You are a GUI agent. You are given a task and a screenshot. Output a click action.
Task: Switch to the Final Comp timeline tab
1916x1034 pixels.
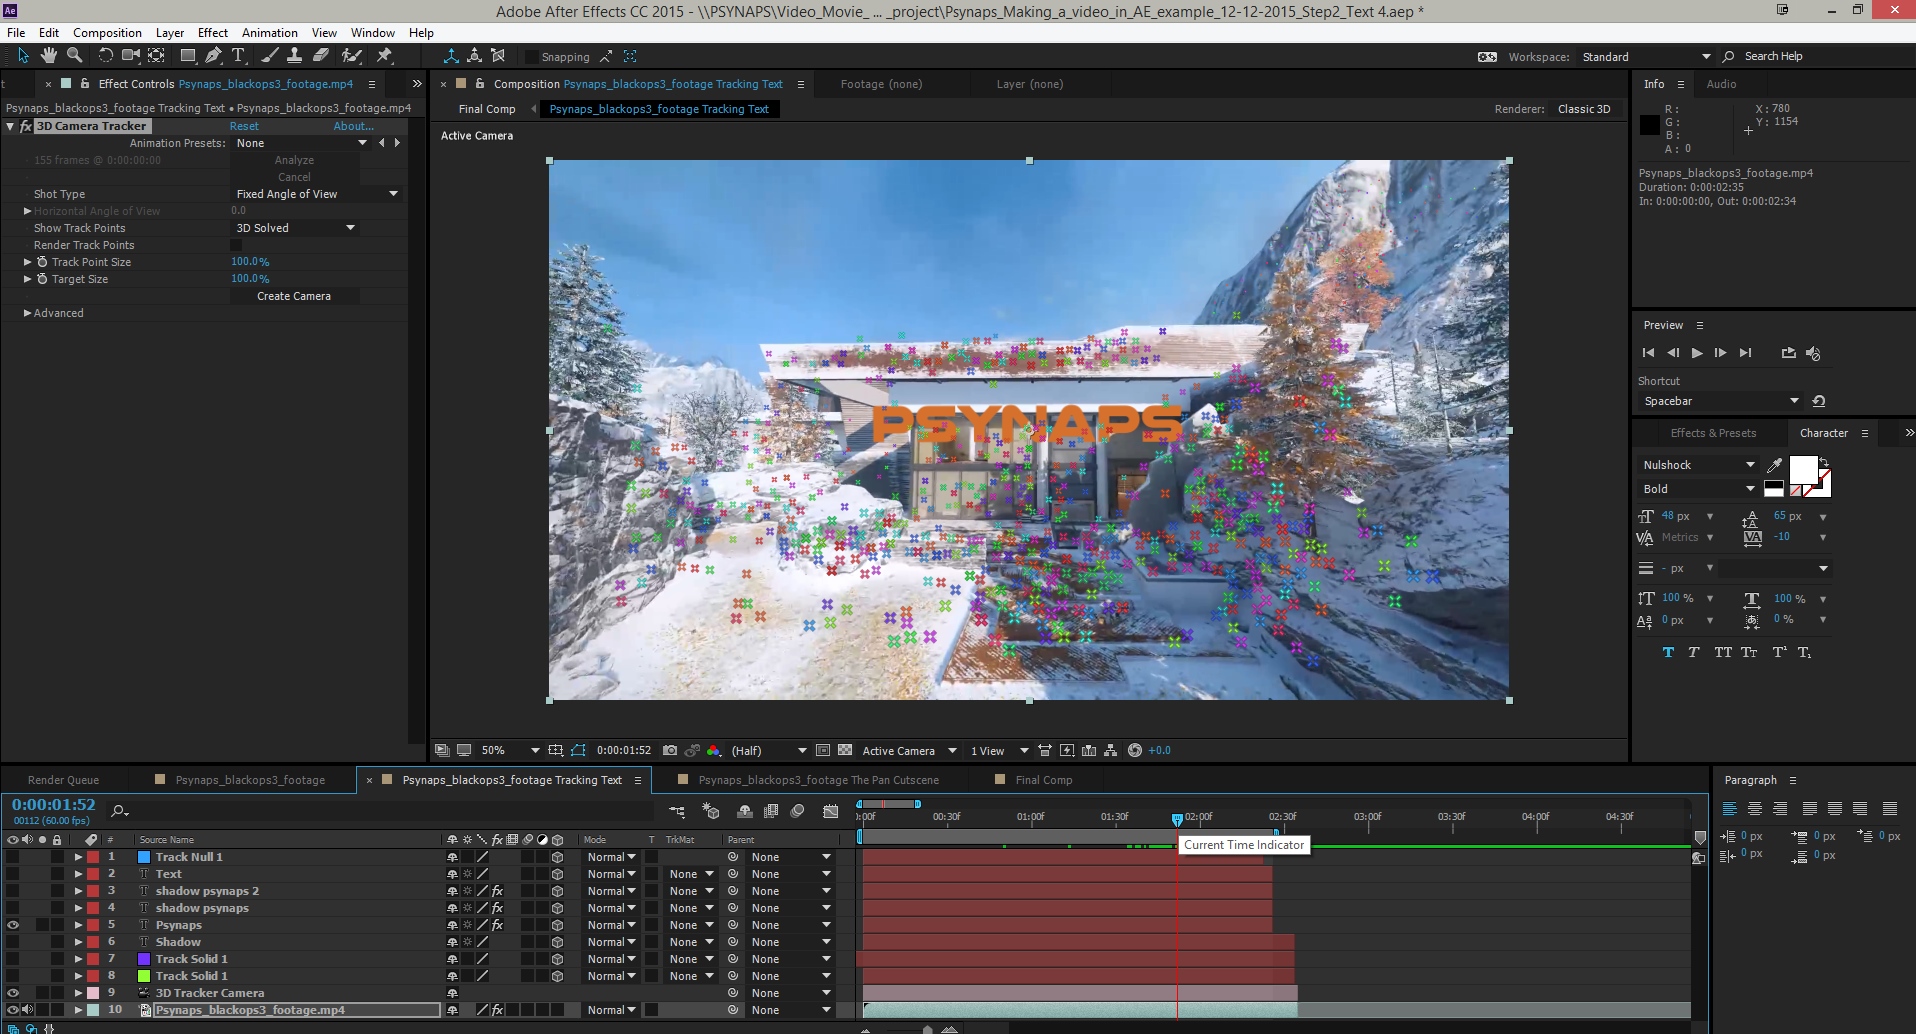1043,780
